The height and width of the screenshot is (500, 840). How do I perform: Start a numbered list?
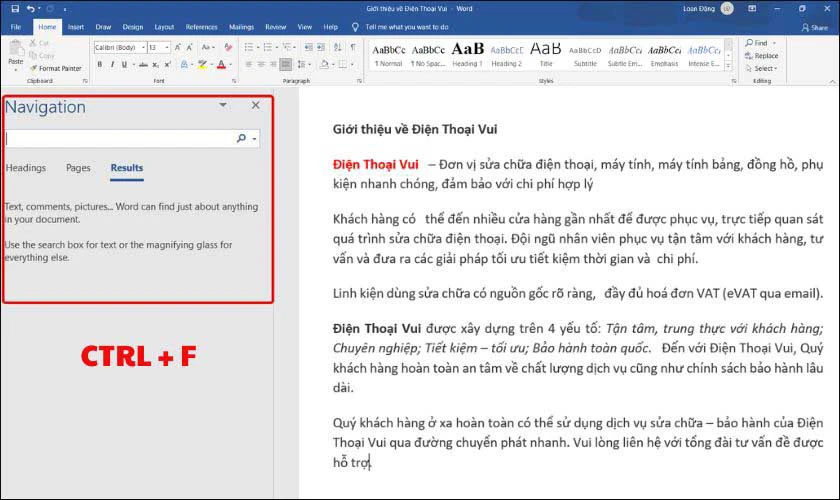[268, 48]
